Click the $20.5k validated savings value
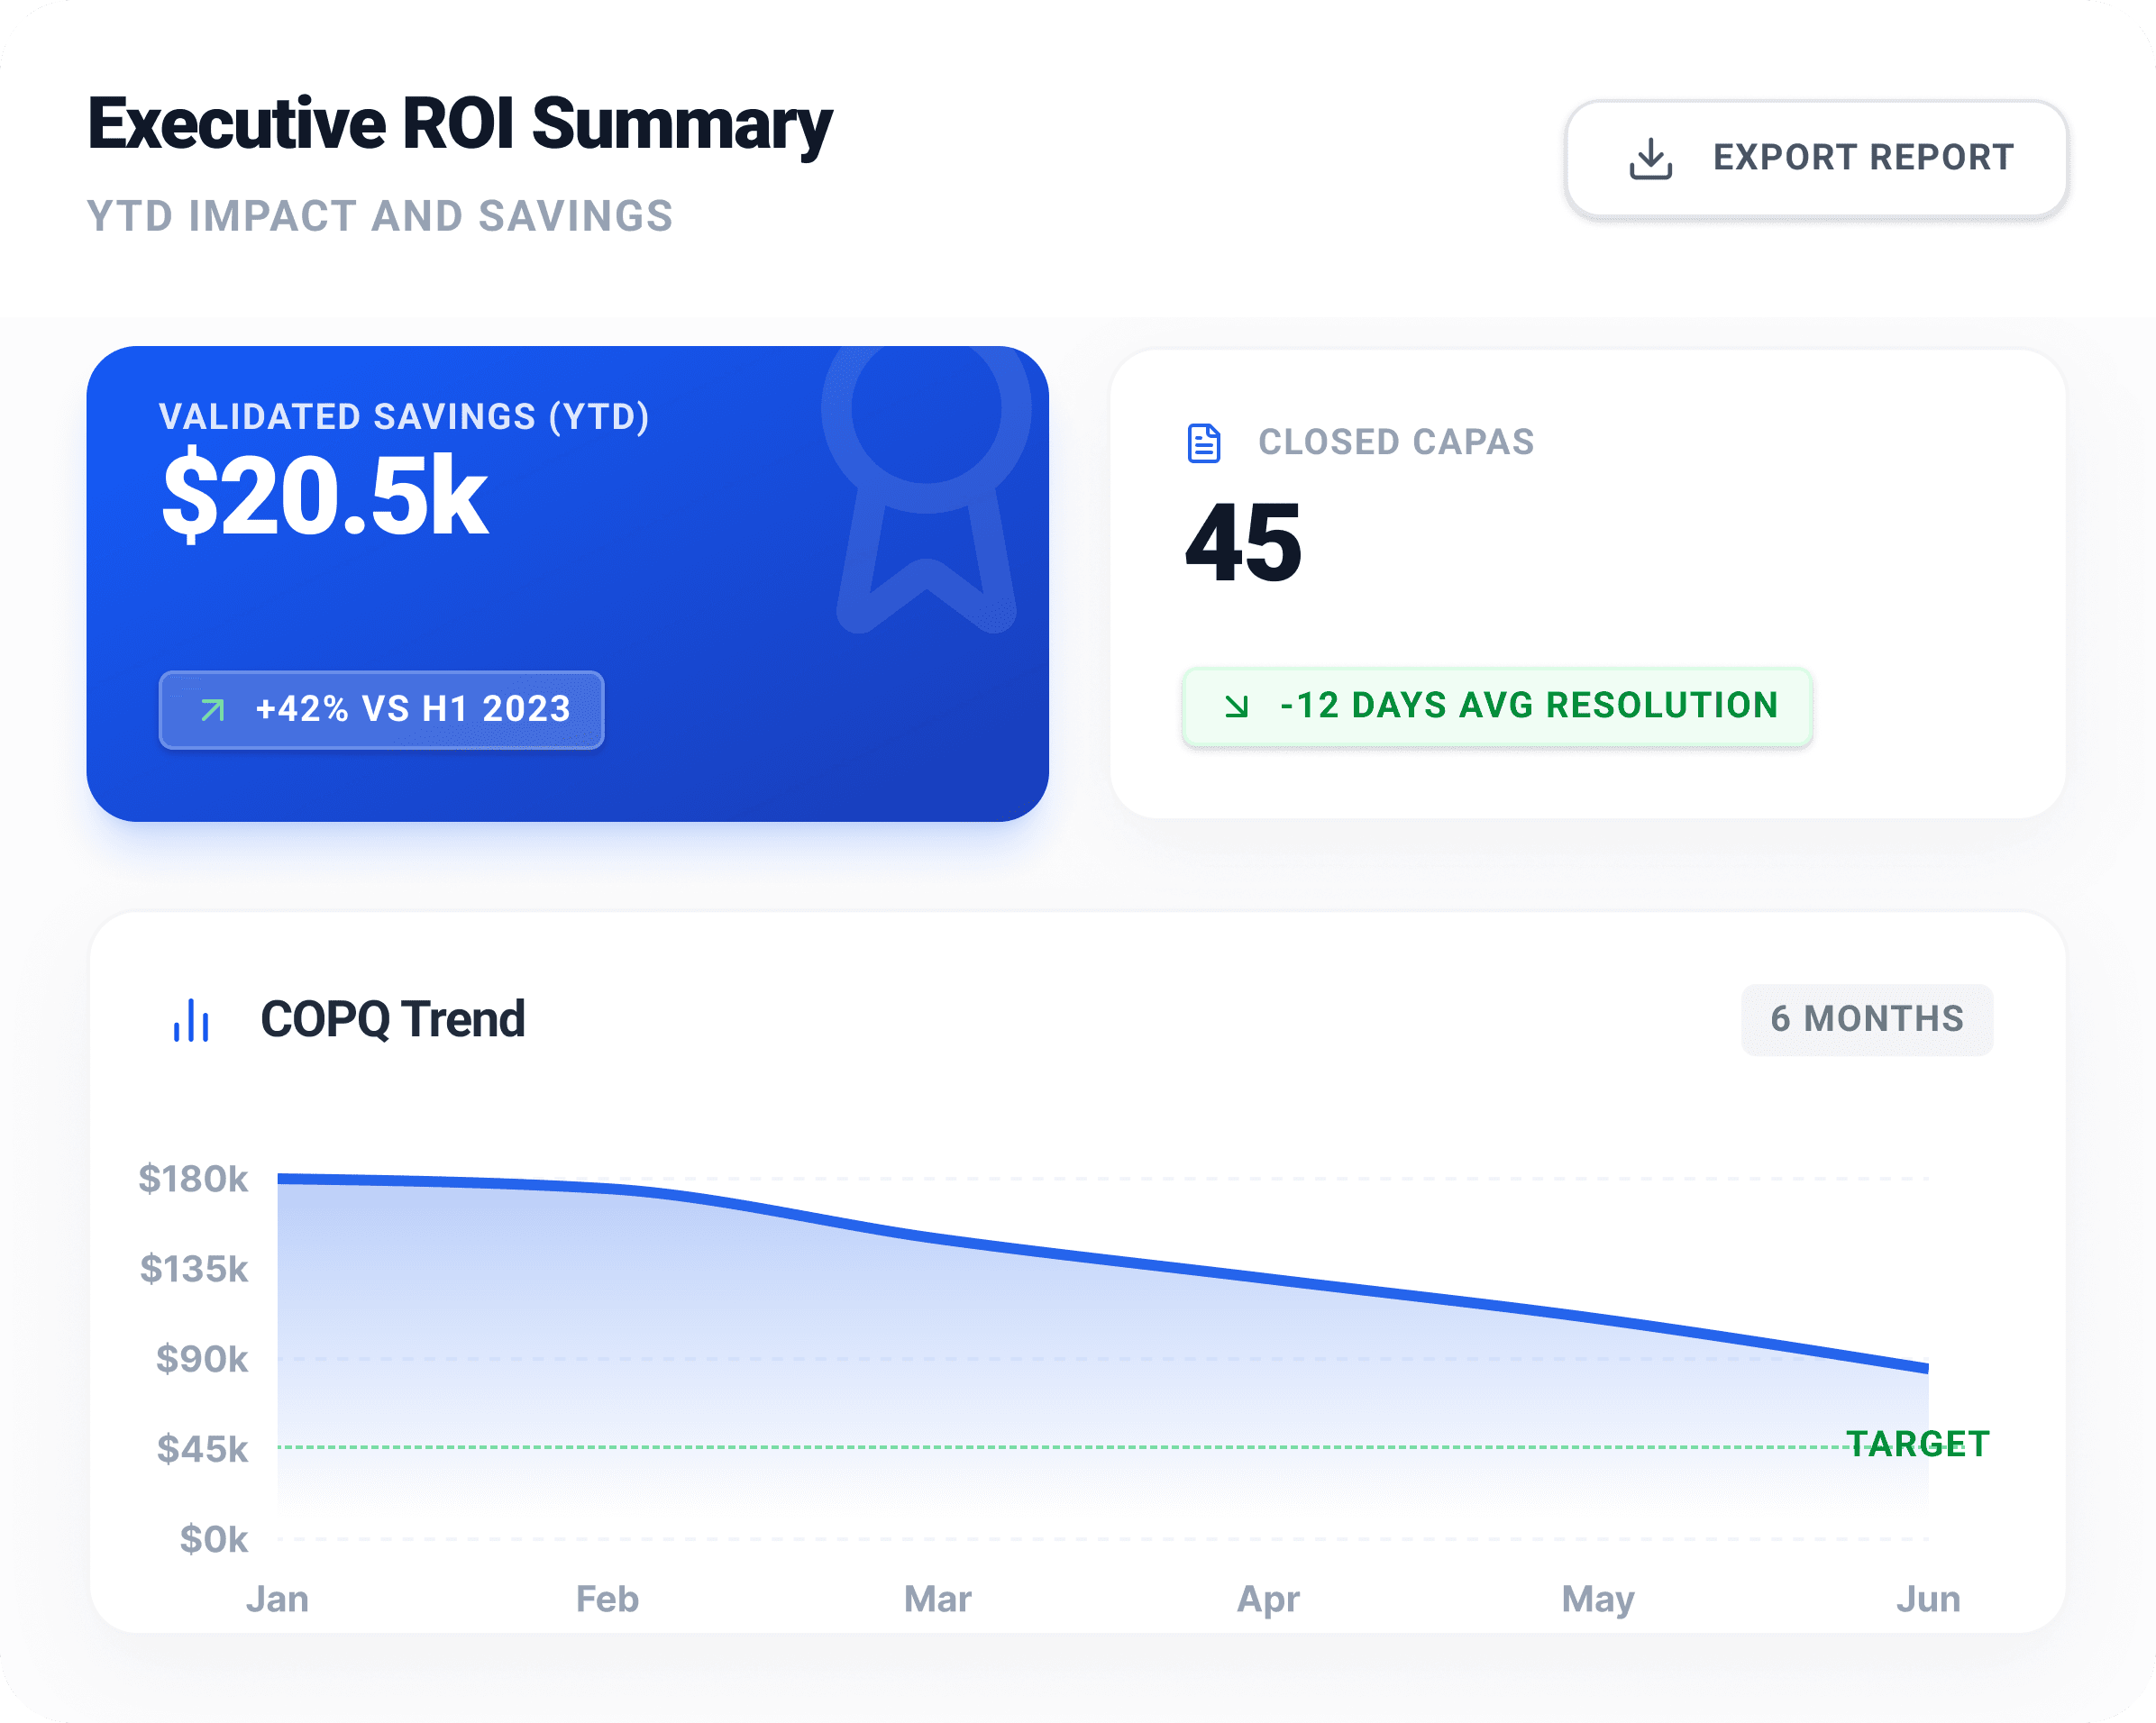The width and height of the screenshot is (2156, 1723). [325, 496]
